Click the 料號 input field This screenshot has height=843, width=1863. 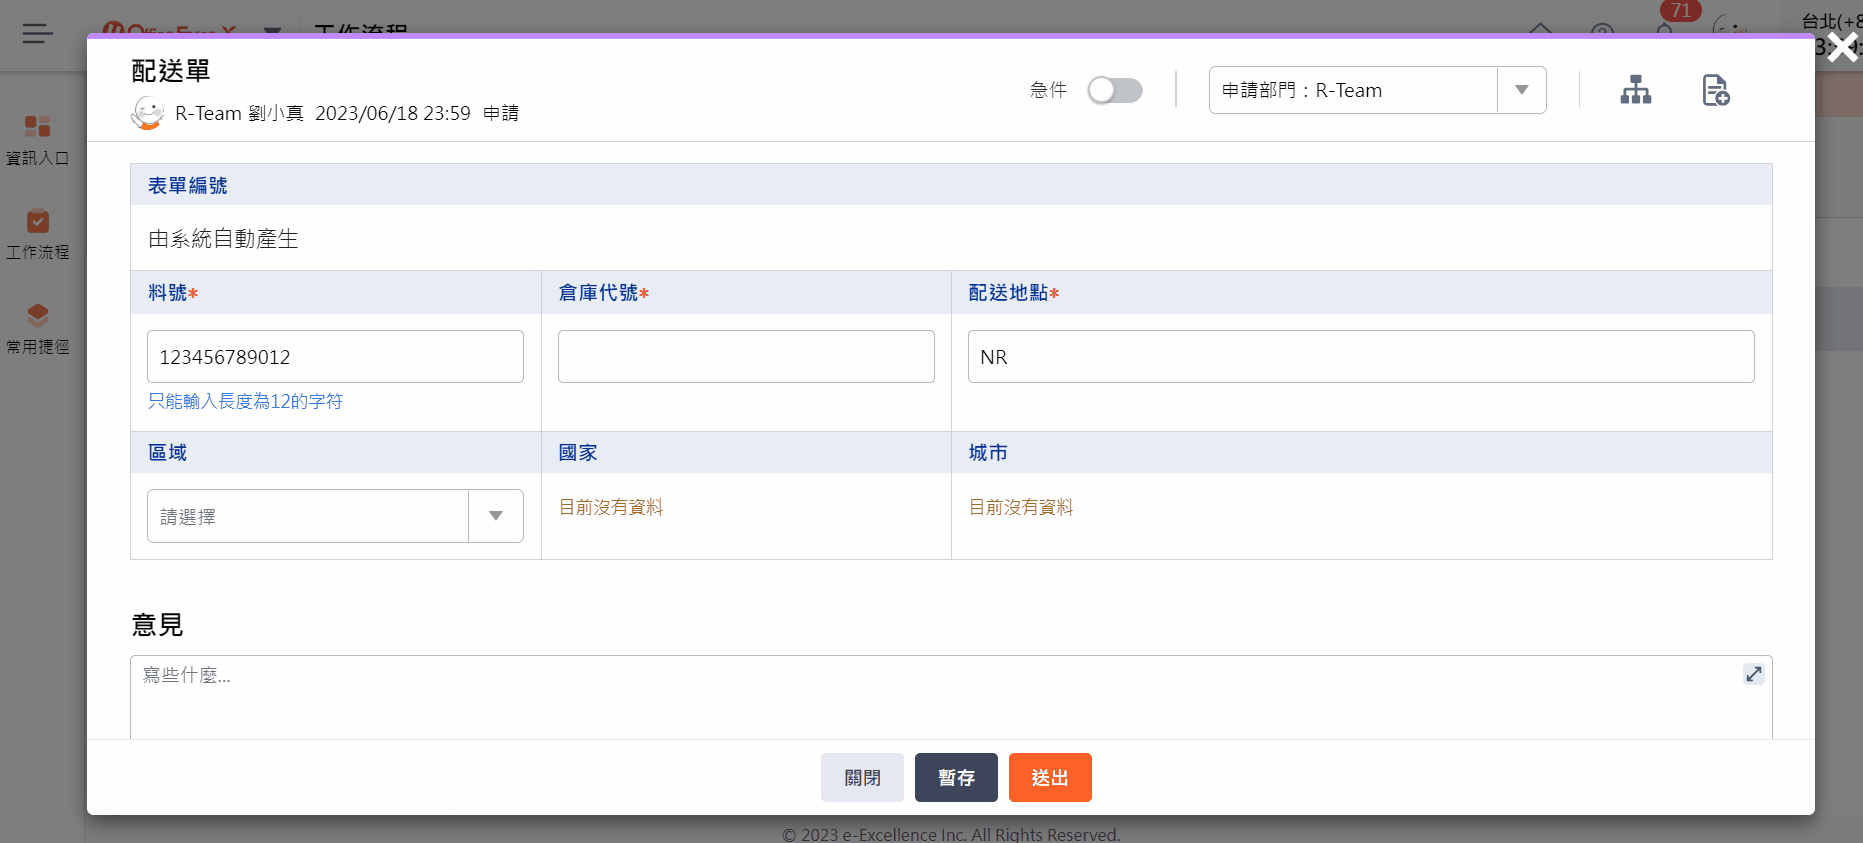pyautogui.click(x=335, y=357)
